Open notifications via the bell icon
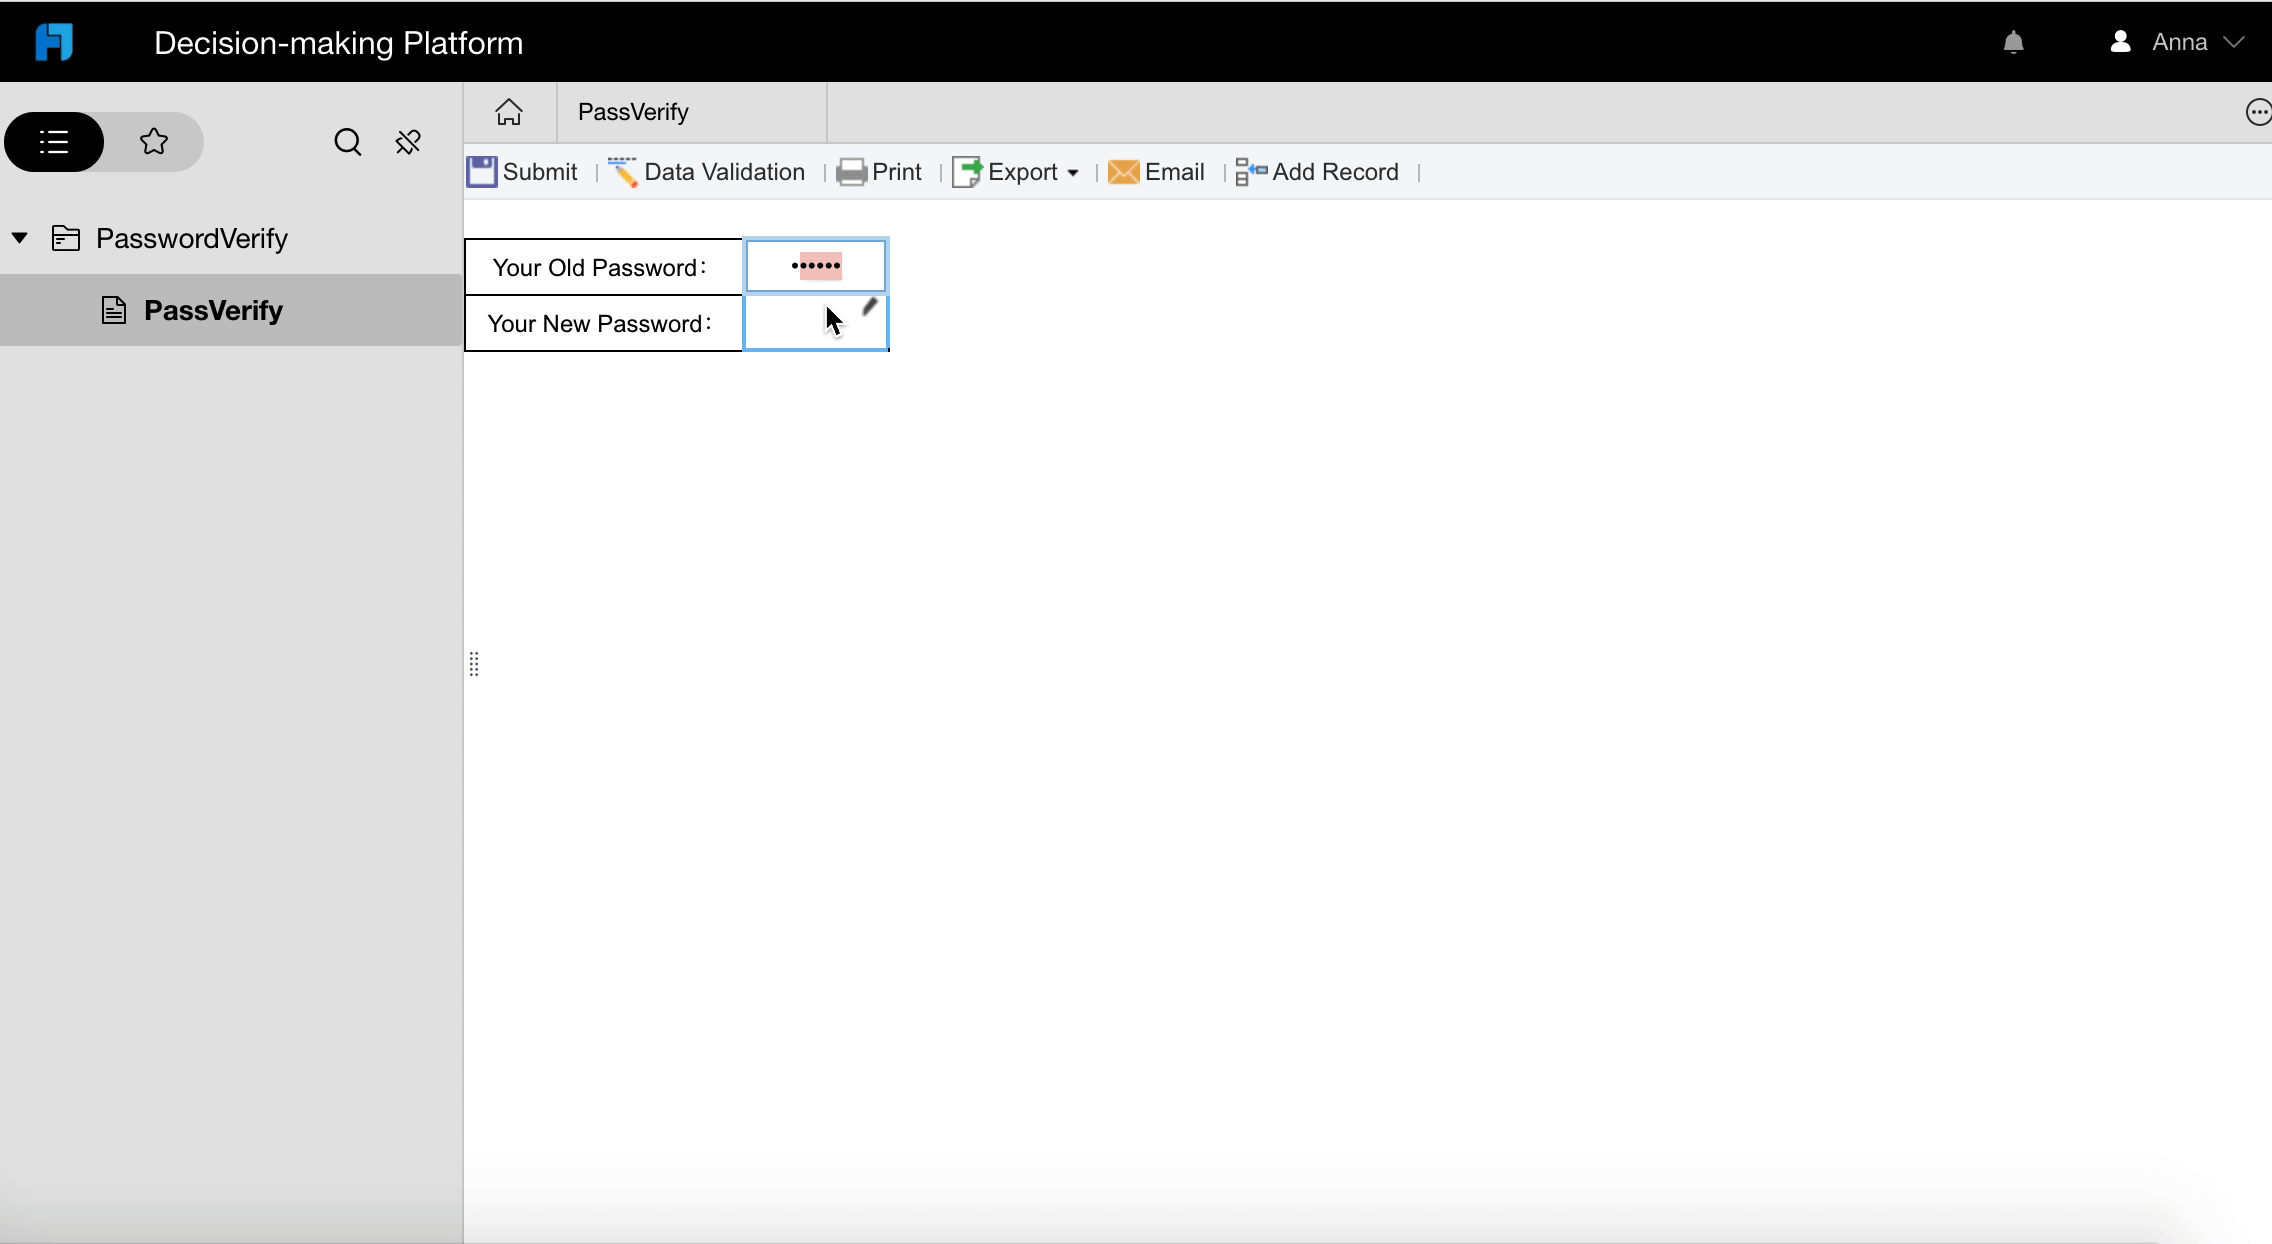The image size is (2272, 1244). [x=2013, y=41]
